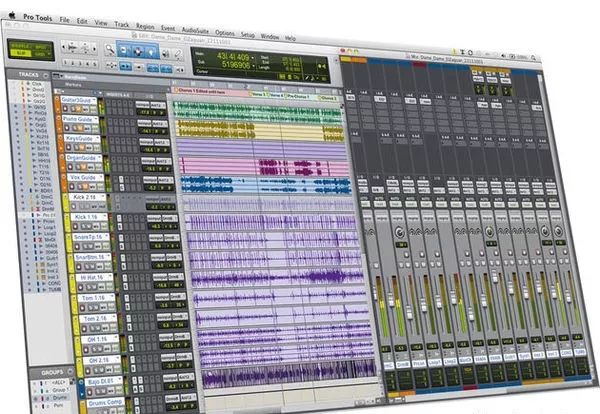Image resolution: width=600 pixels, height=414 pixels.
Task: Select the Scrubber speaker tool
Action: [x=166, y=54]
